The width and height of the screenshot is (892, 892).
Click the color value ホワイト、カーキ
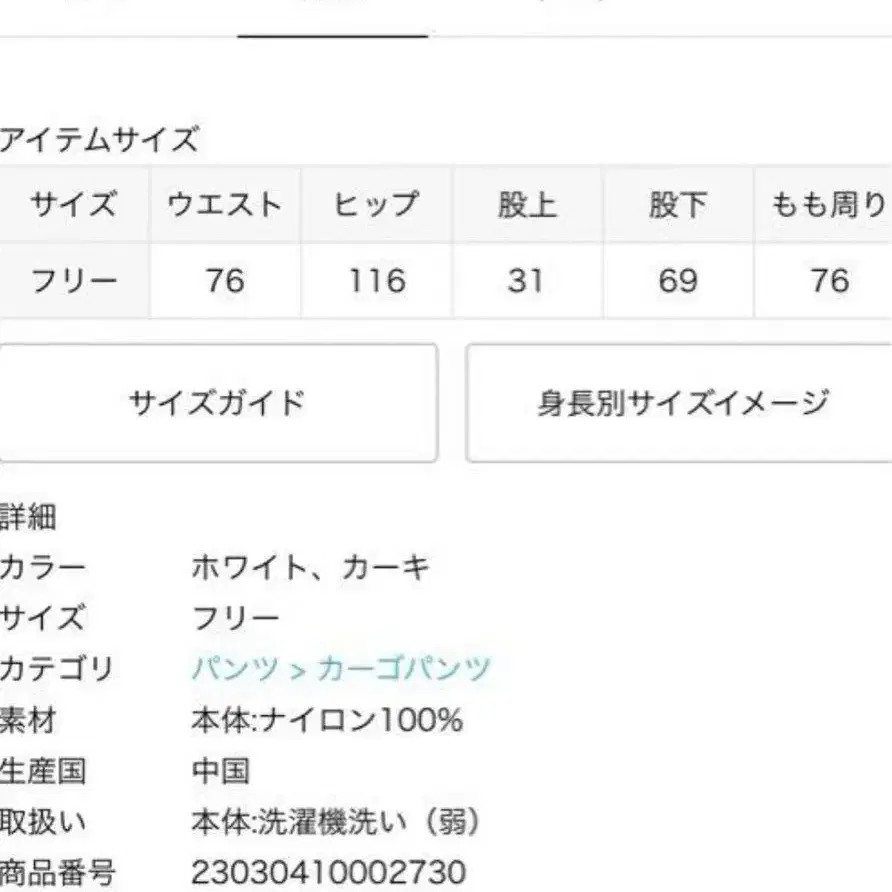point(310,568)
